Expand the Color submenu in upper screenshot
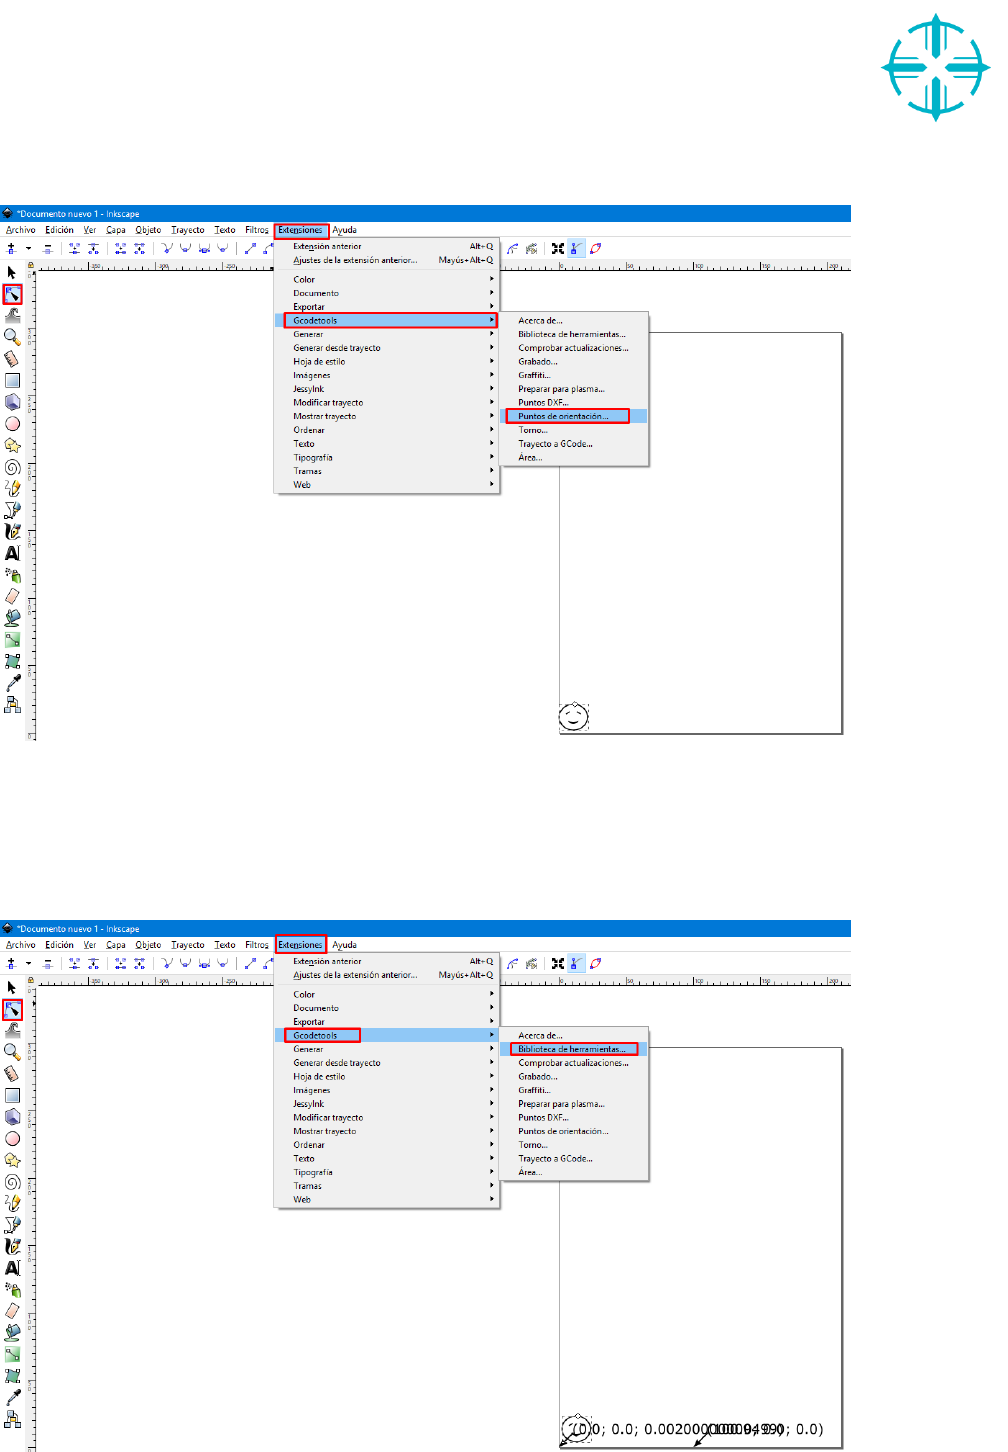Viewport: 1008px width, 1452px height. 386,279
